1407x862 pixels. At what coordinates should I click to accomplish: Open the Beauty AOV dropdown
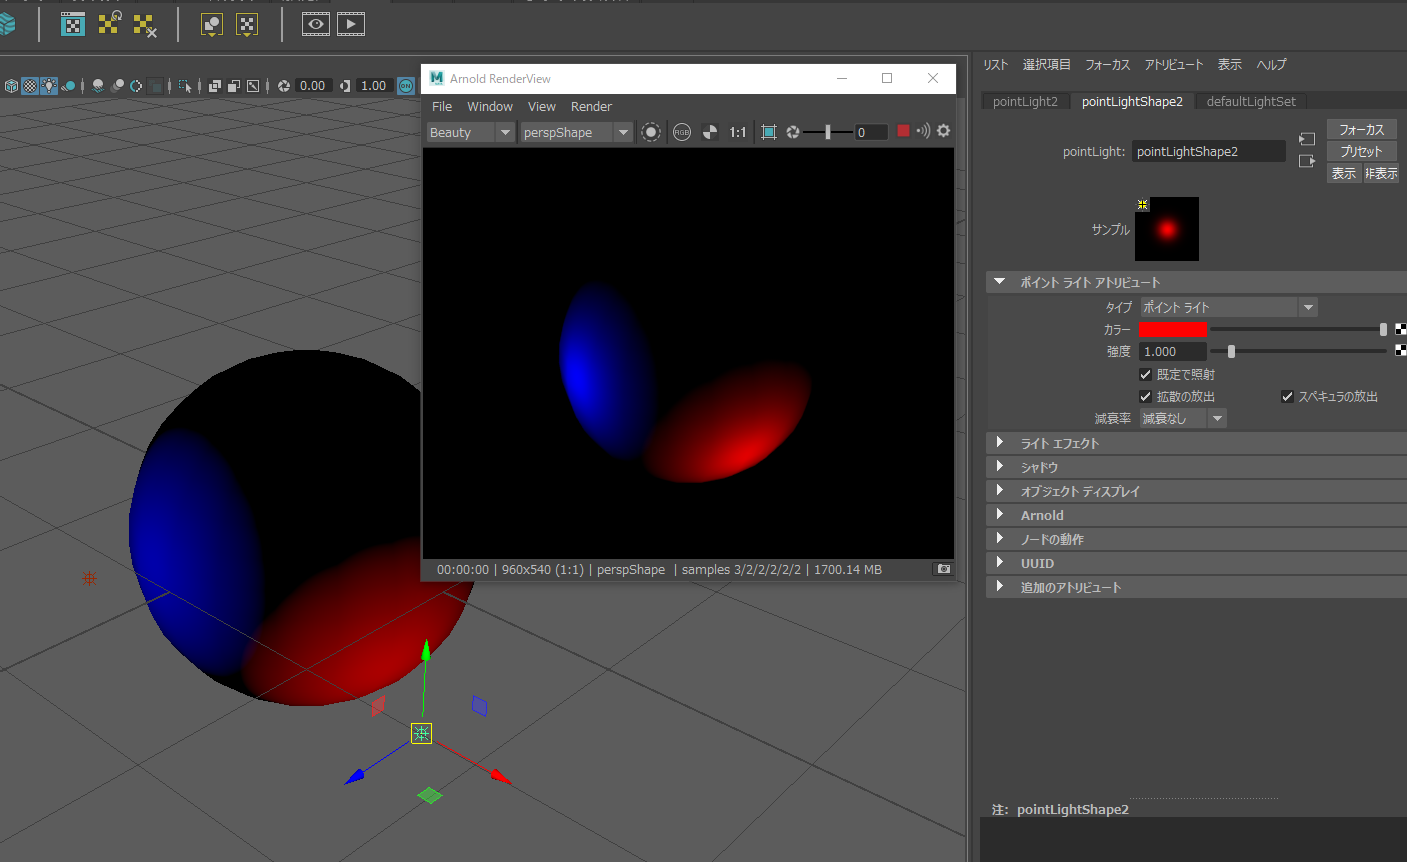[x=470, y=132]
